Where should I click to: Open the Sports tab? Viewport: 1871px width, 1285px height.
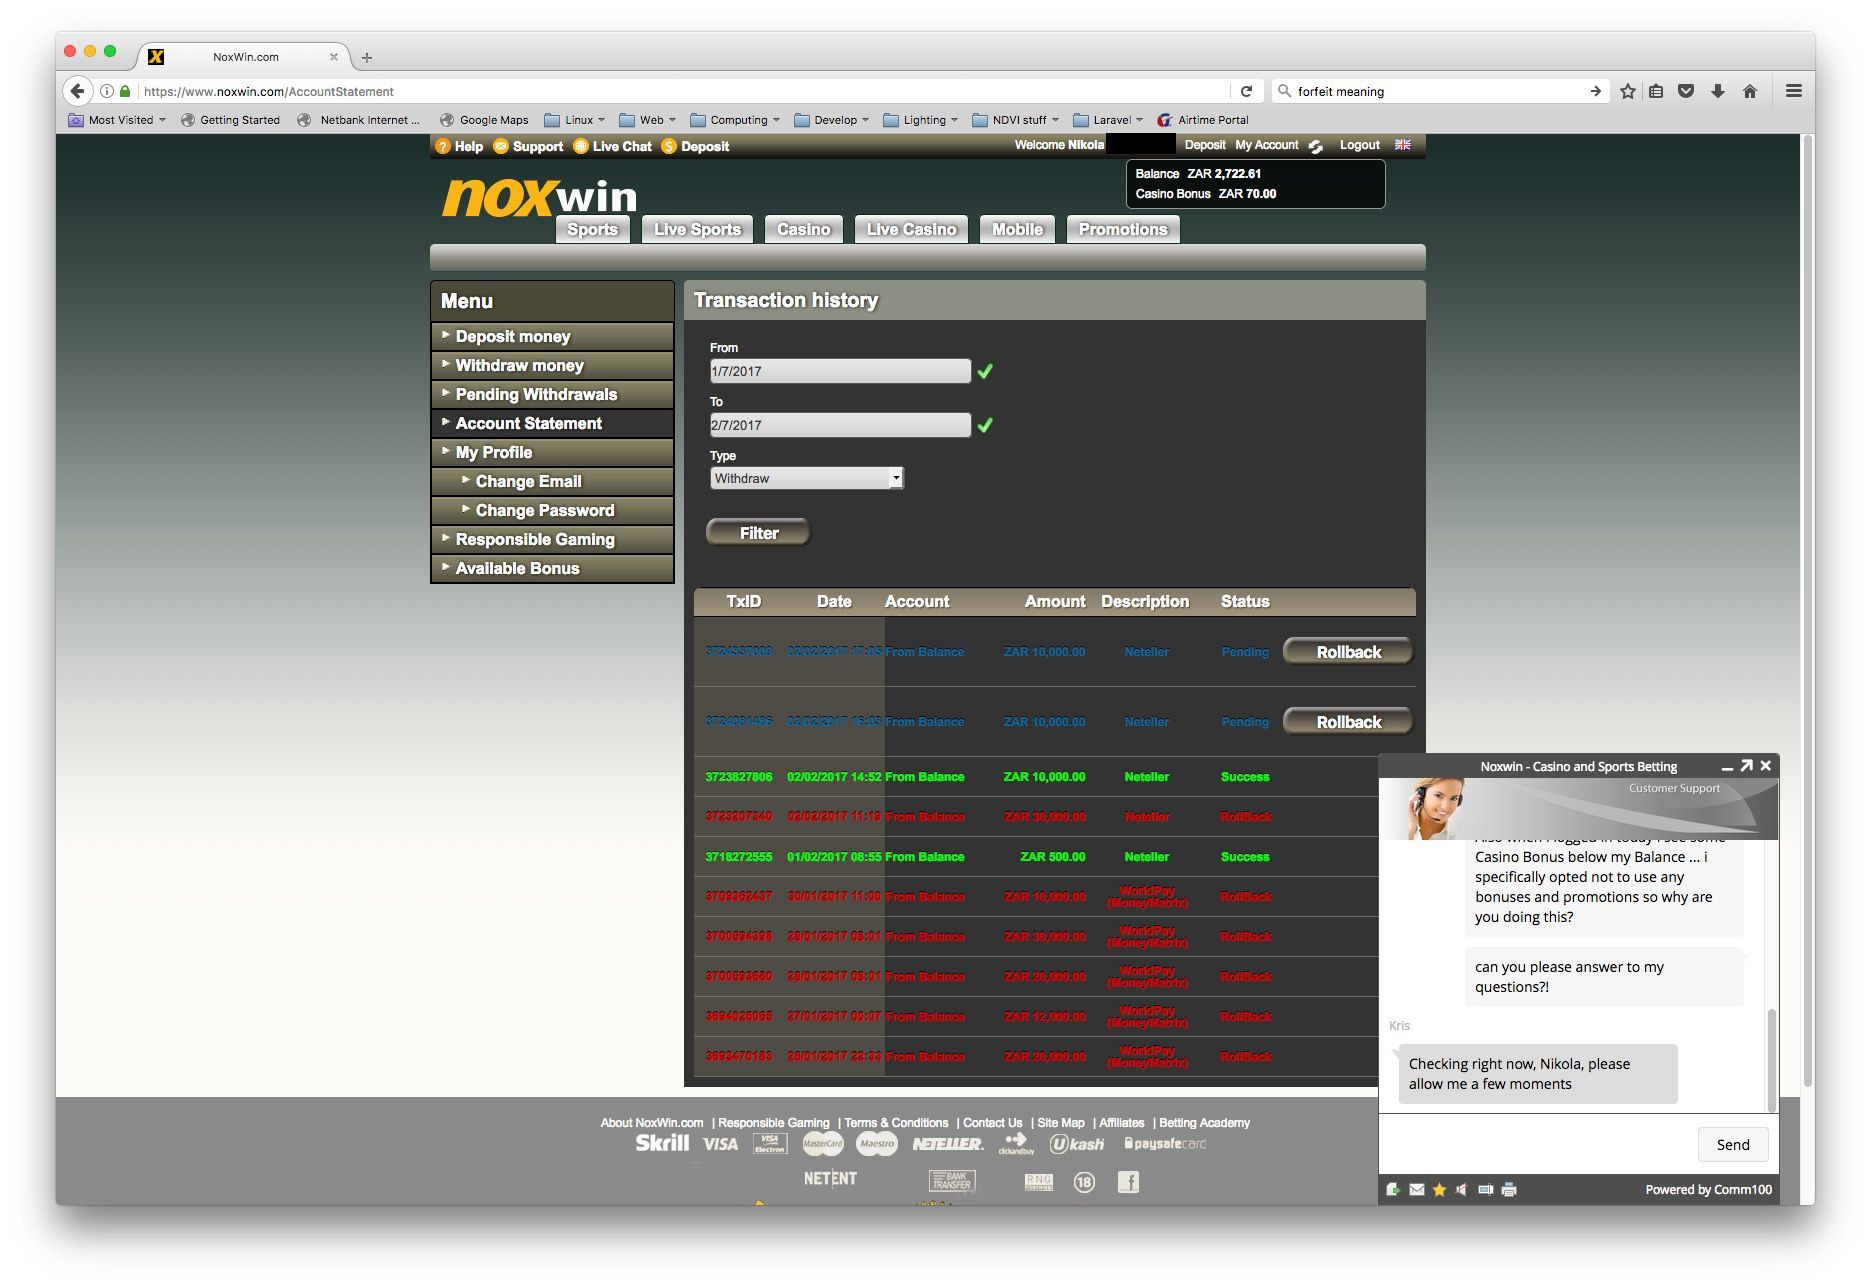[593, 229]
